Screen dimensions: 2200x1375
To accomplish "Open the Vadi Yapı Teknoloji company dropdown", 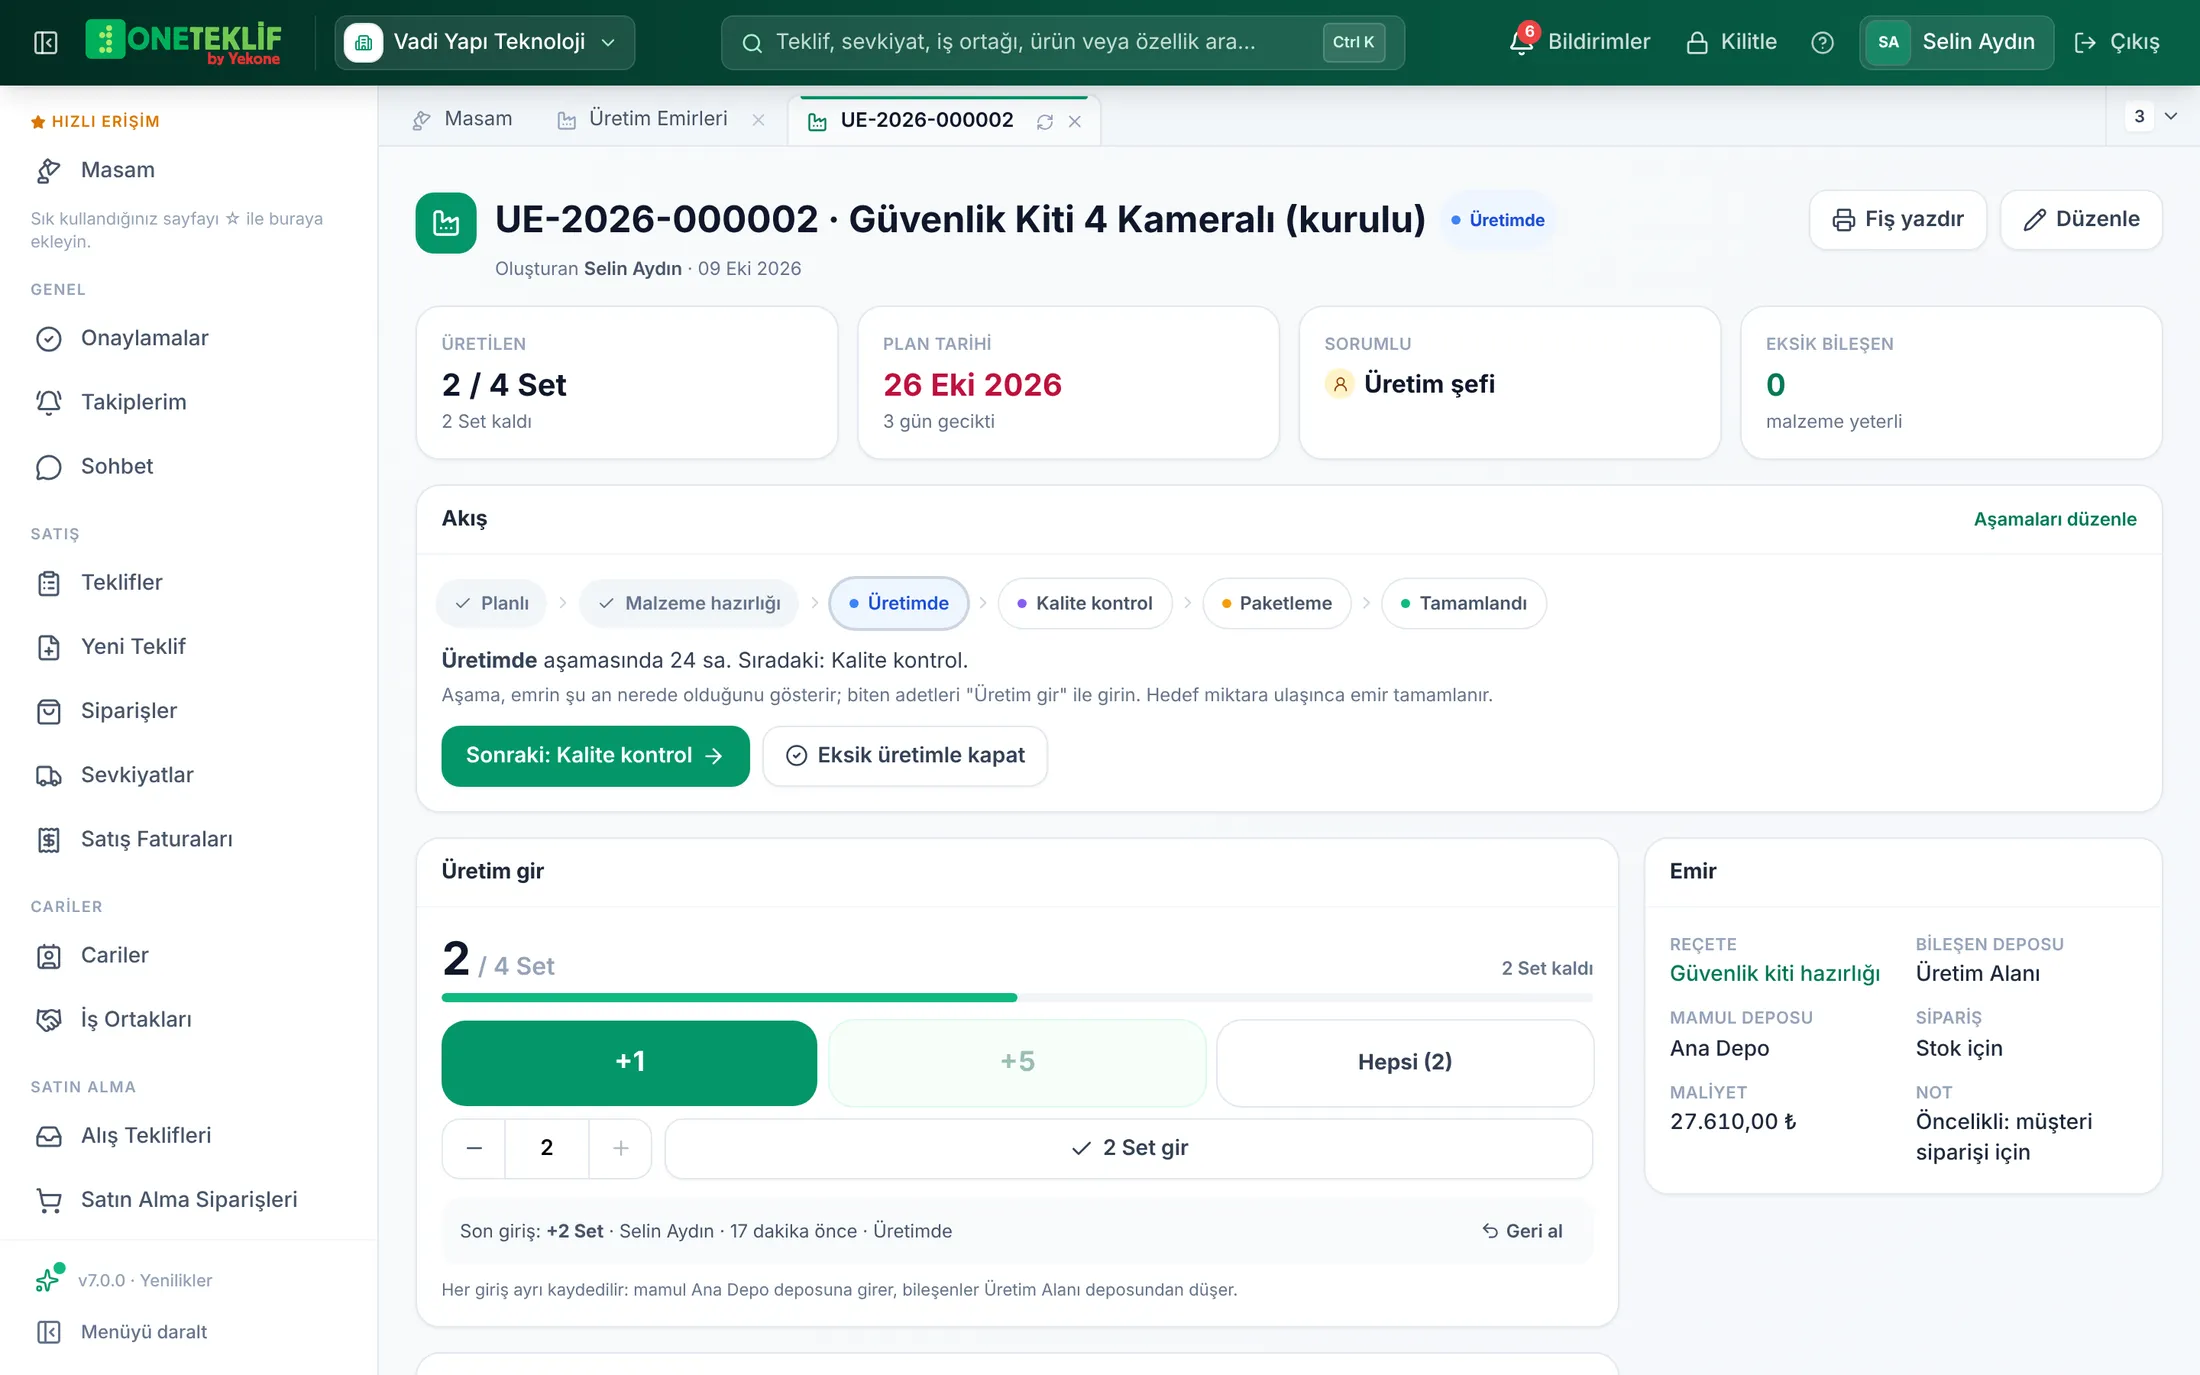I will 484,42.
